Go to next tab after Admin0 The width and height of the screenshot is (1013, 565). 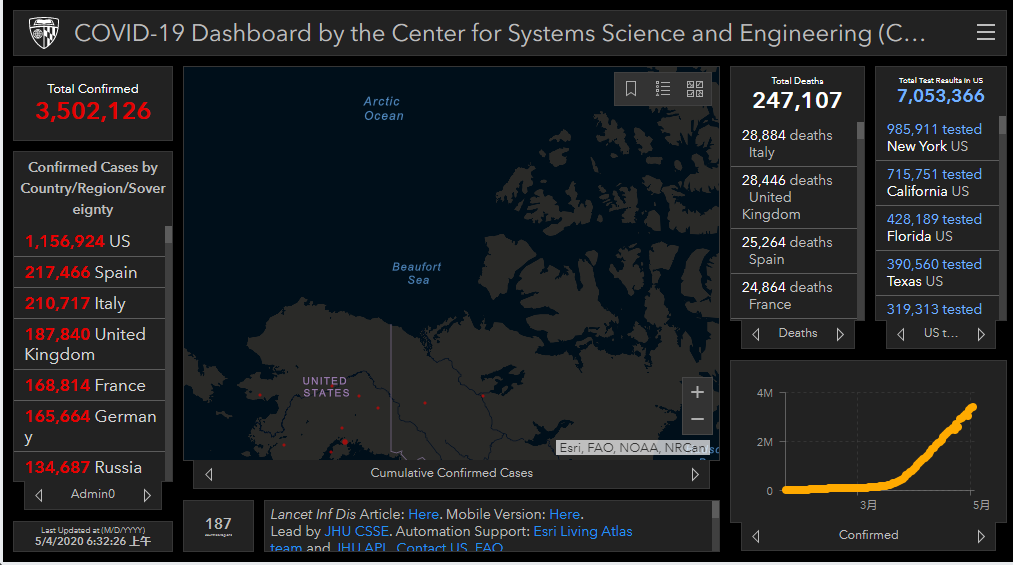click(x=147, y=495)
